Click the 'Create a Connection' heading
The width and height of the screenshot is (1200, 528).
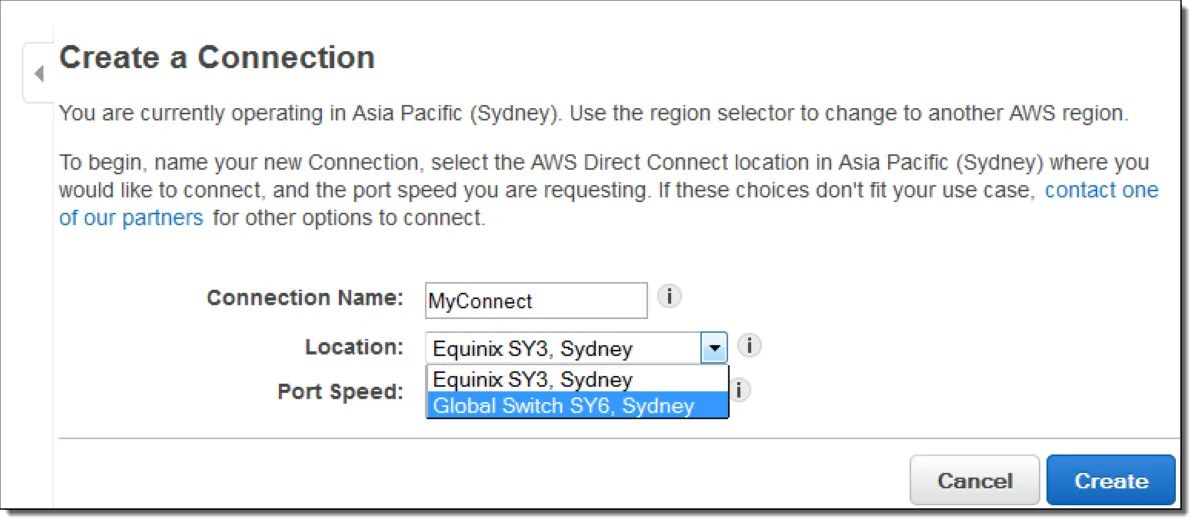pos(217,58)
